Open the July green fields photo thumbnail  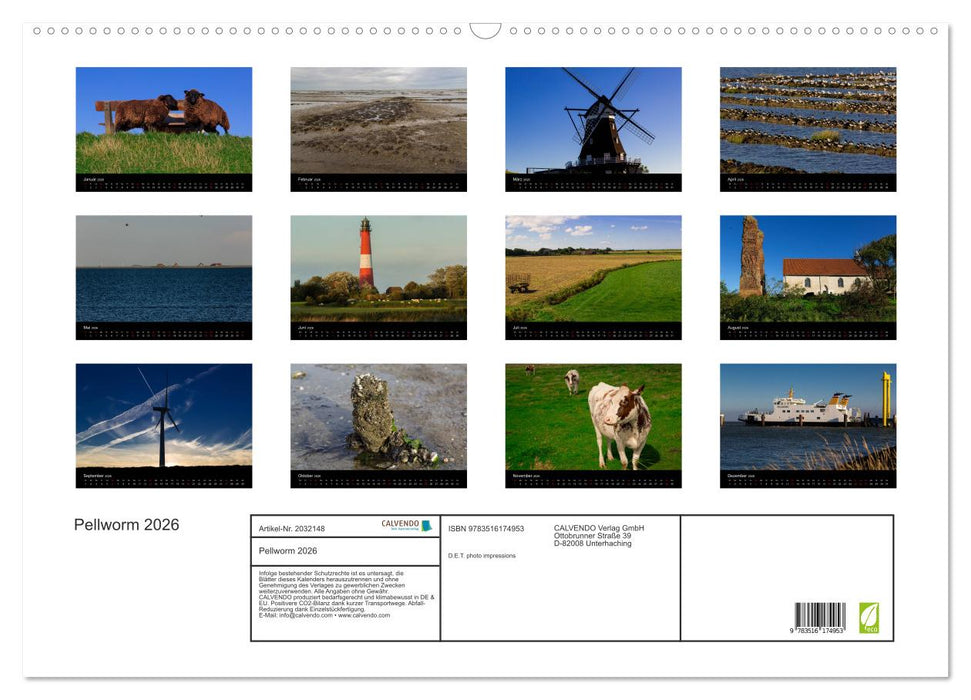tap(593, 270)
